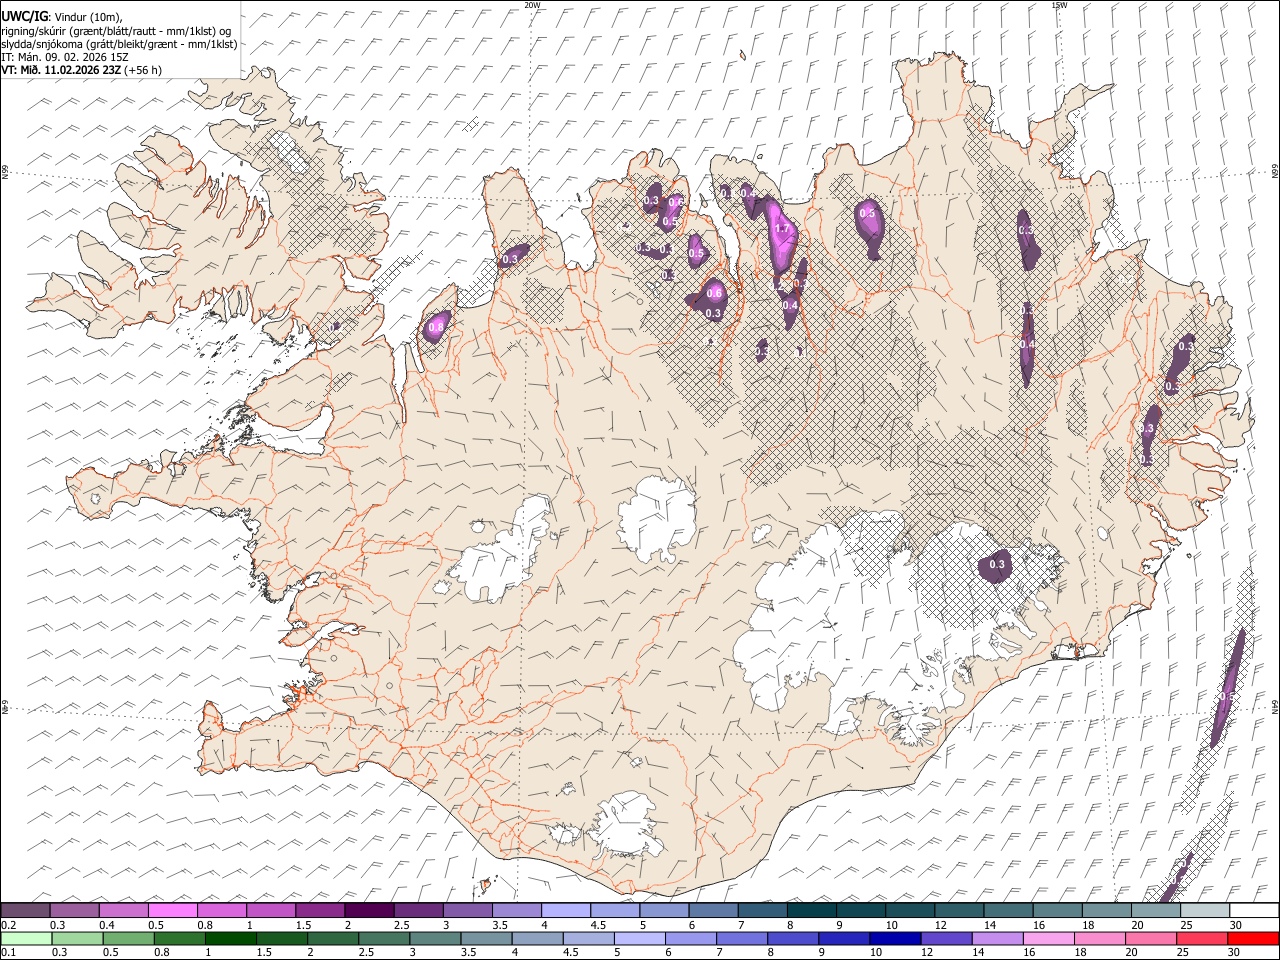Select the upper legend swatch between 18 and 20
1280x960 pixels.
(1107, 910)
